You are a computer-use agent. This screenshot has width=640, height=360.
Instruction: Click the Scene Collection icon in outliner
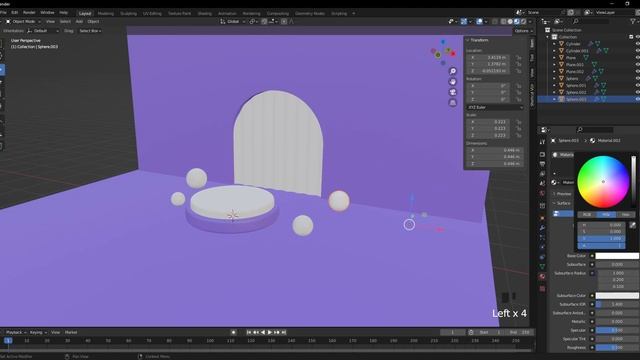click(548, 30)
